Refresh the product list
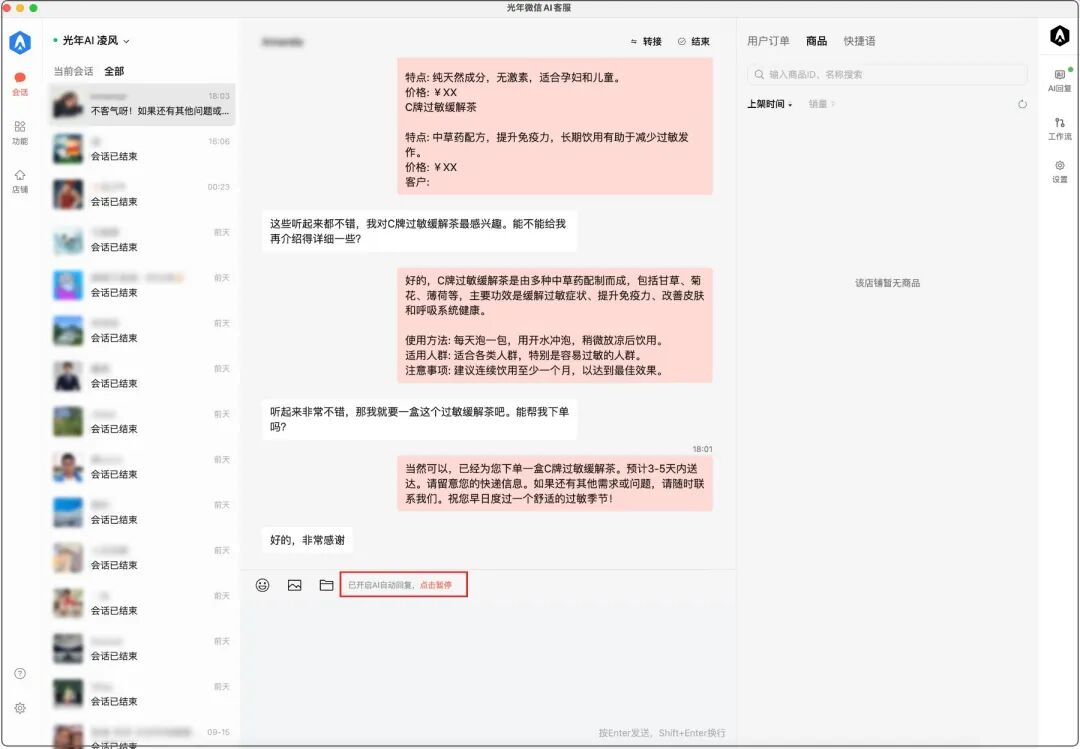 (1022, 104)
